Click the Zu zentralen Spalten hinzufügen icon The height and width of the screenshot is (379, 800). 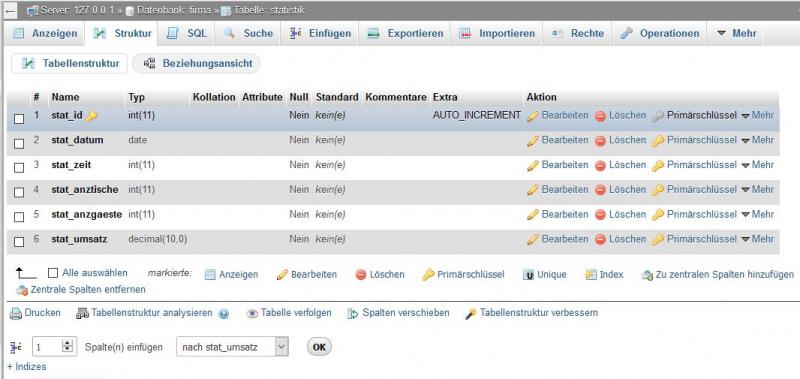tap(647, 275)
